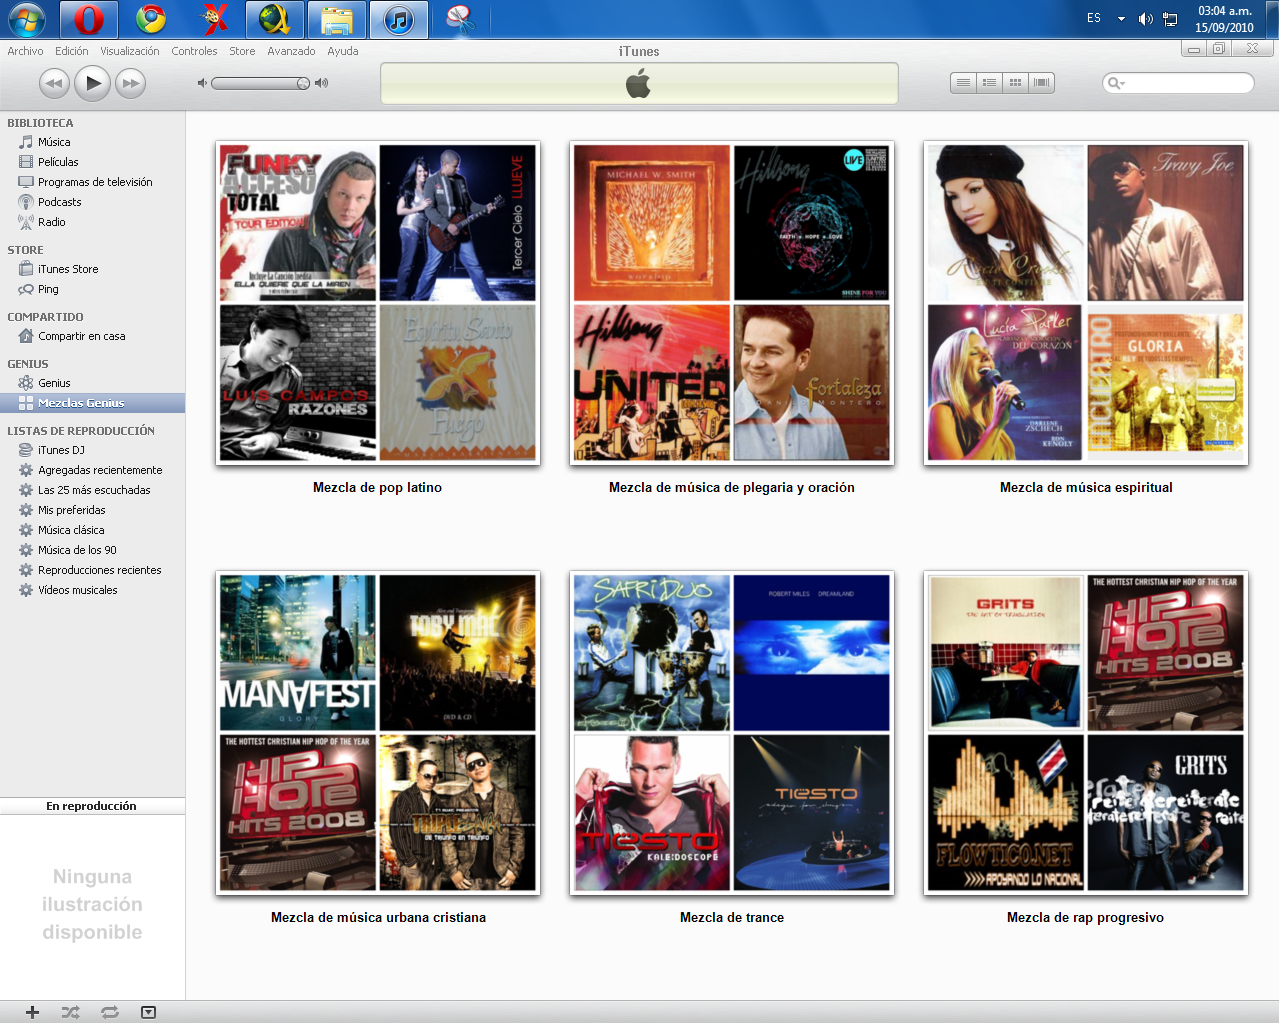
Task: Select Música in the library
Action: [x=92, y=142]
